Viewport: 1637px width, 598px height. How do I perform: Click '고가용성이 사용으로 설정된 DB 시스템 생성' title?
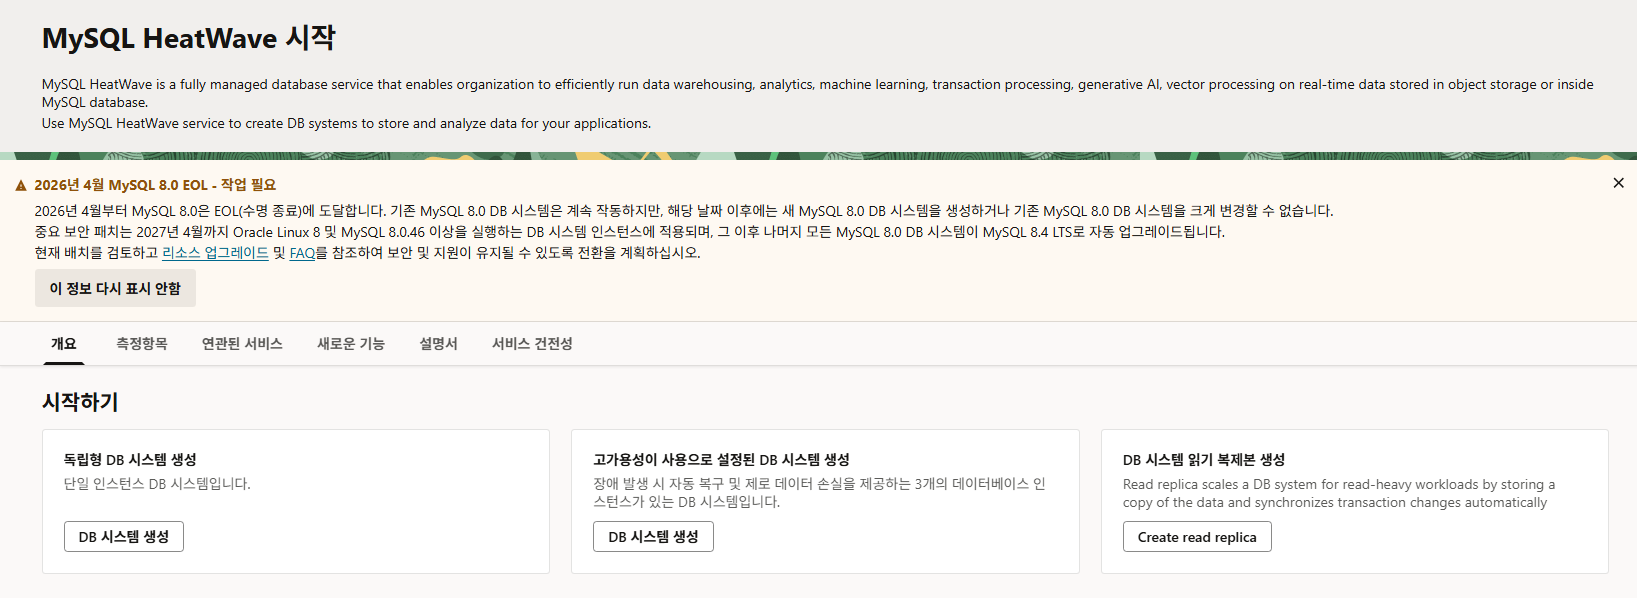pyautogui.click(x=721, y=460)
